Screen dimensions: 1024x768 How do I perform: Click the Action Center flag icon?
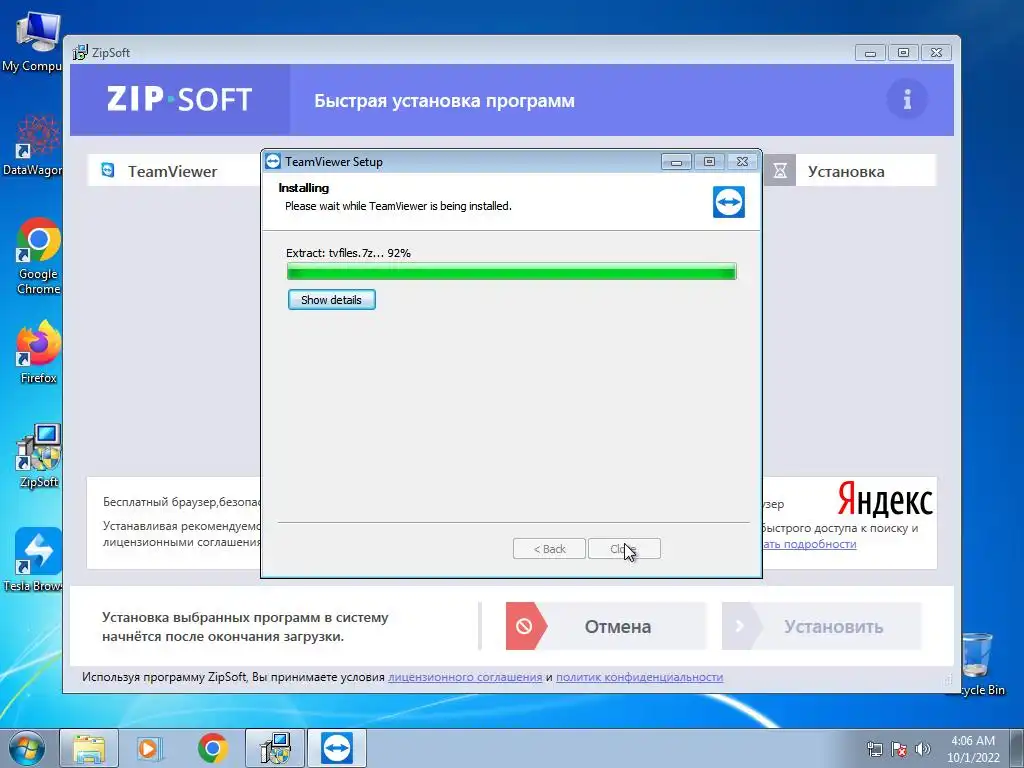(899, 749)
